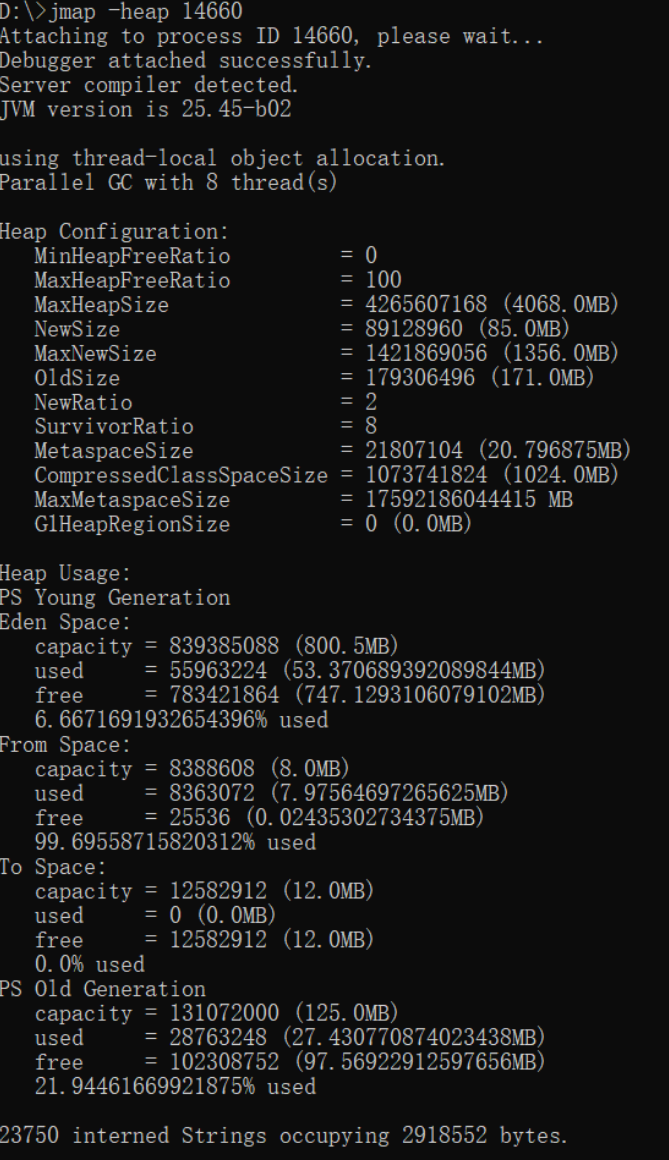Click the MinHeapFreeRatio entry
This screenshot has height=1160, width=669.
(x=132, y=256)
